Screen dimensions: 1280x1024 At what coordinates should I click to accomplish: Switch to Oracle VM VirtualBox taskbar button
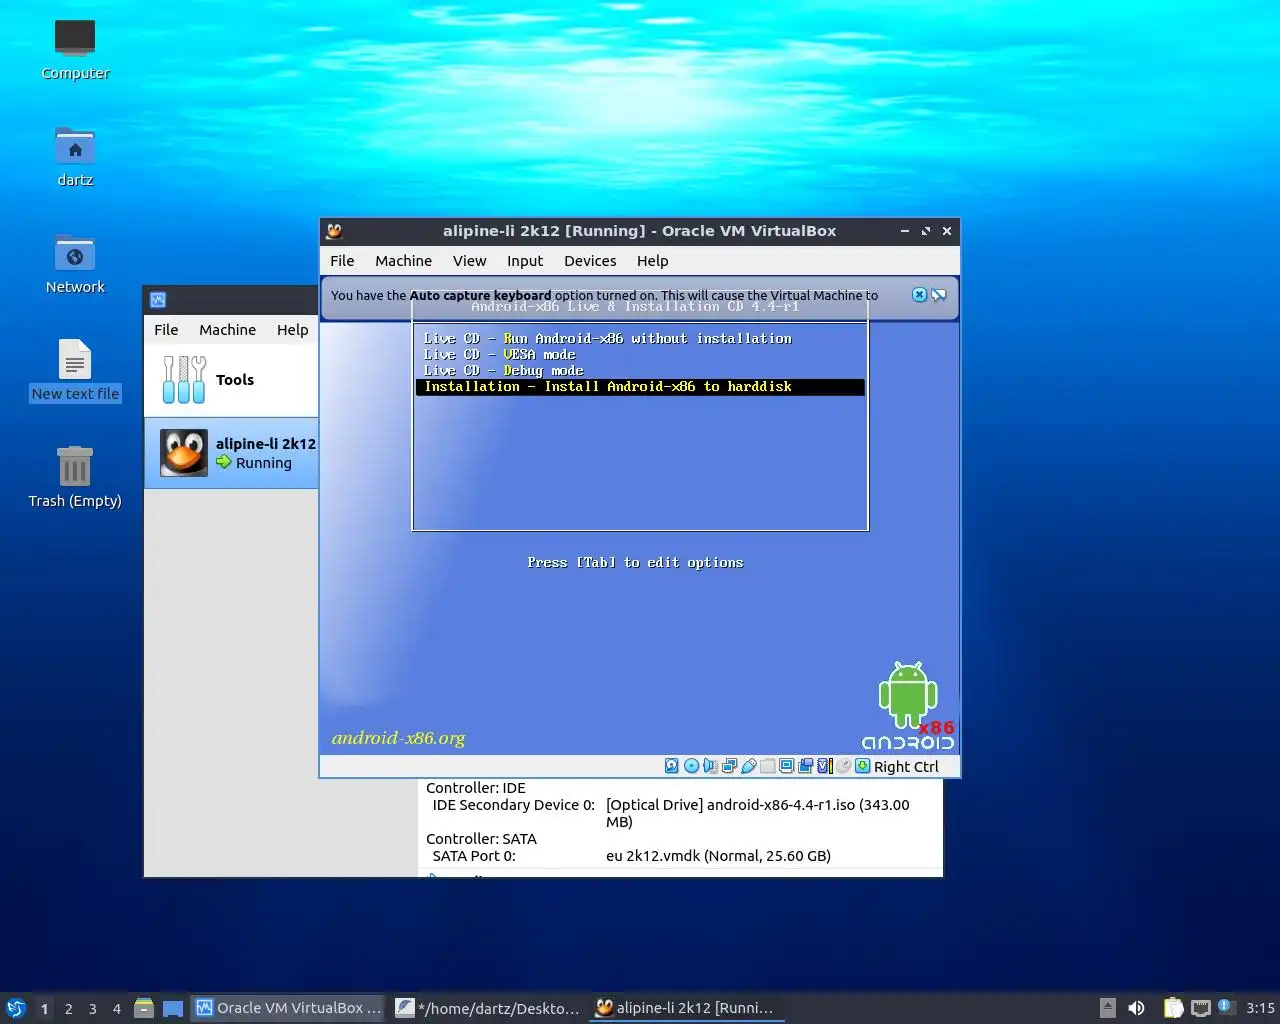pos(289,1008)
